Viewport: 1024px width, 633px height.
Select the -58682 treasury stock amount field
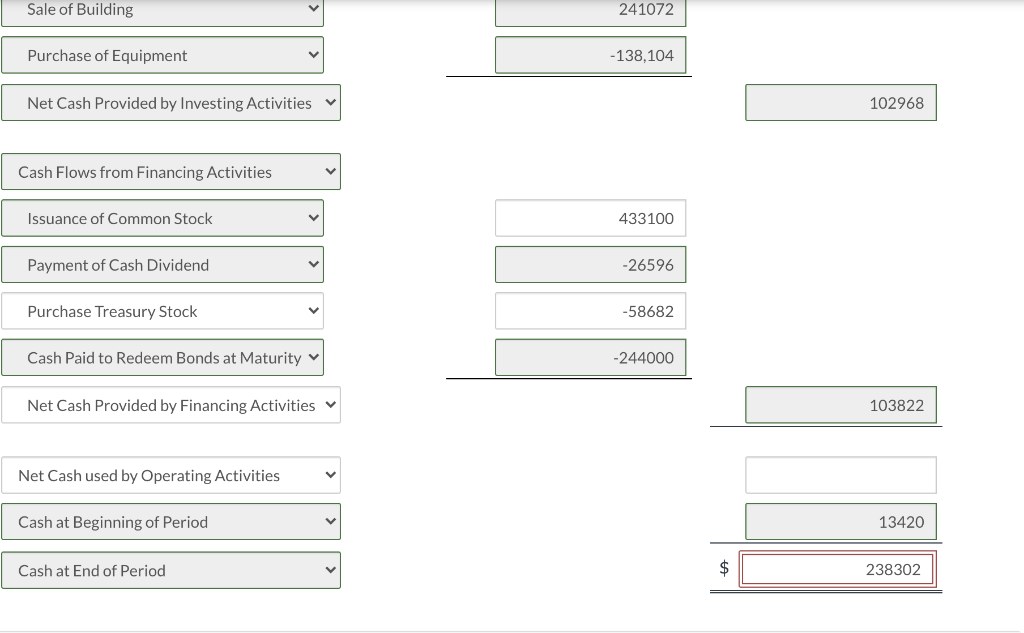[590, 311]
